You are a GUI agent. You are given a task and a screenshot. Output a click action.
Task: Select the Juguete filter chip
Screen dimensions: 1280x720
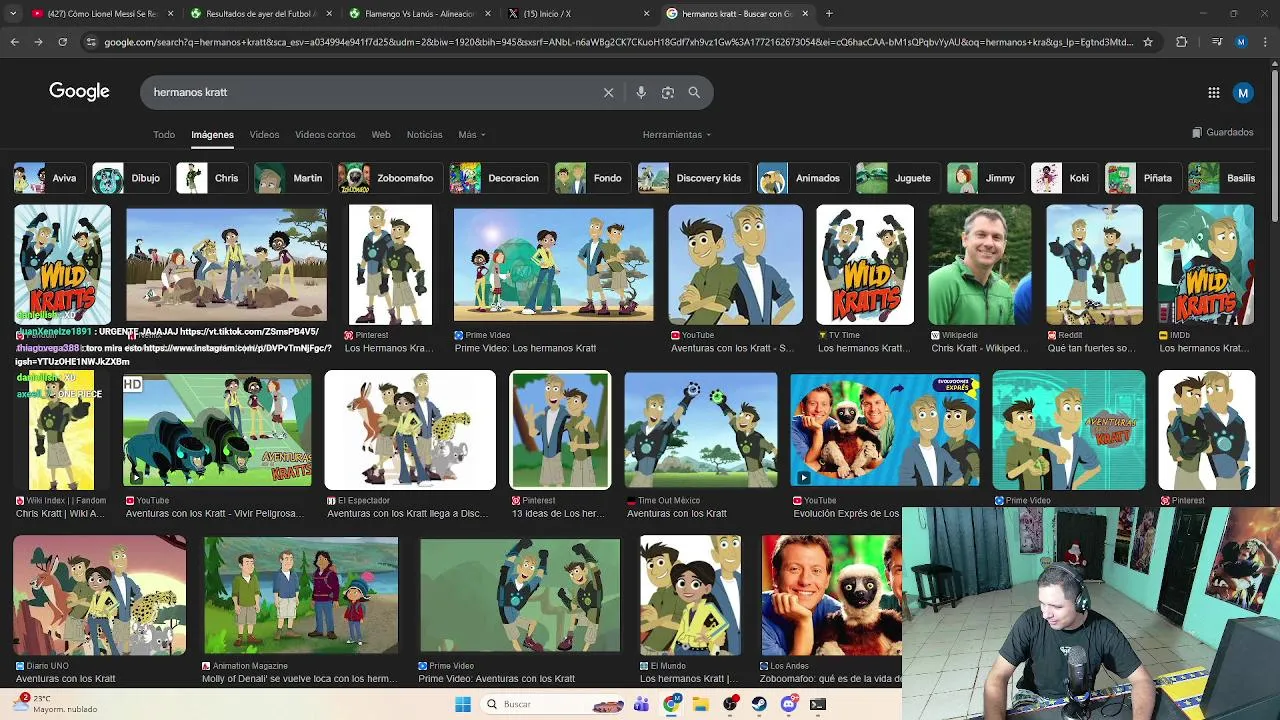tap(896, 178)
